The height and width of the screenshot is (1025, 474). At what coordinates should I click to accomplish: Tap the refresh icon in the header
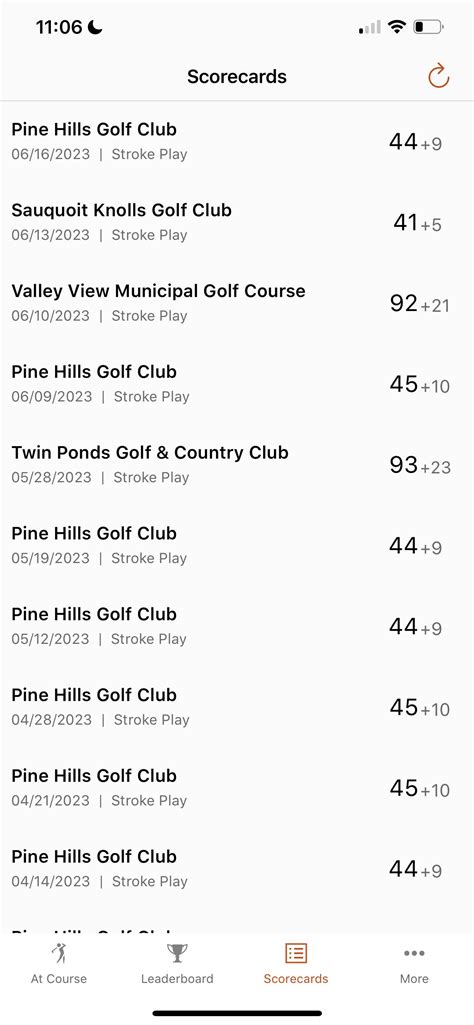pyautogui.click(x=438, y=76)
